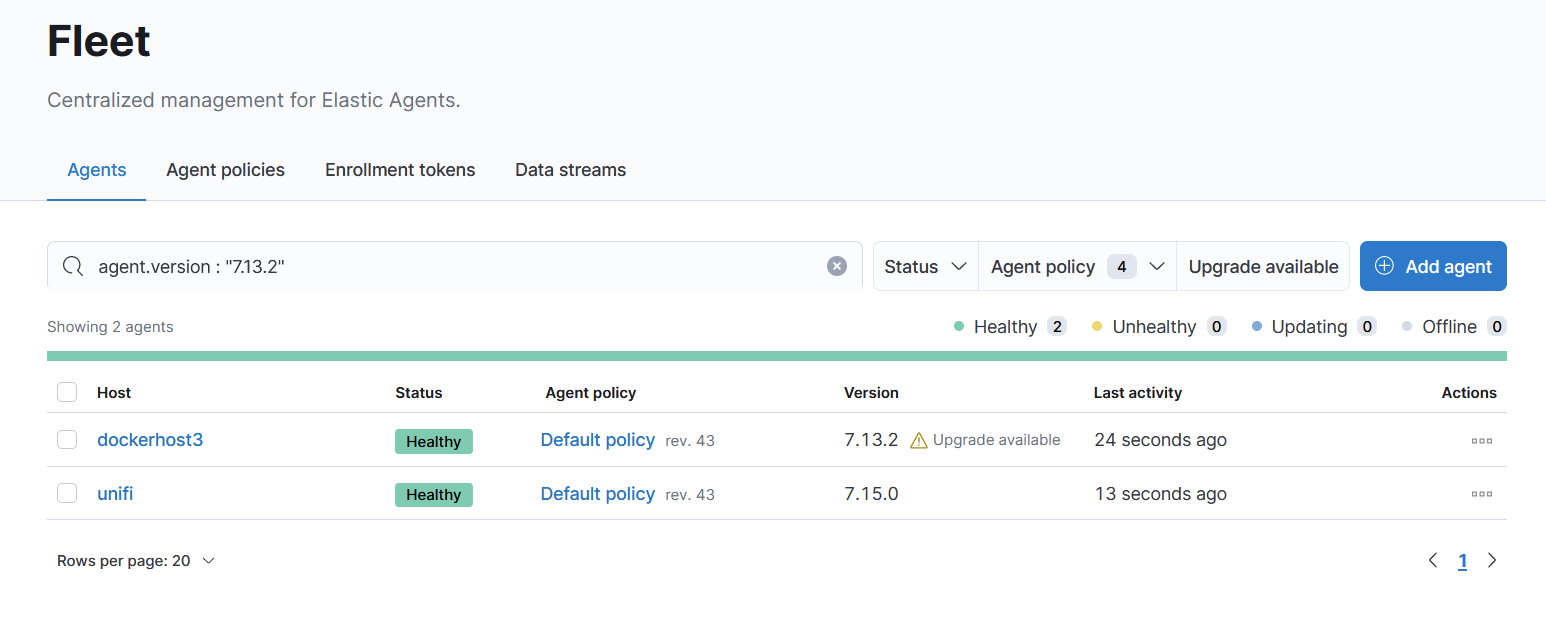Image resolution: width=1546 pixels, height=624 pixels.
Task: Check the select-all agents checkbox
Action: (66, 392)
